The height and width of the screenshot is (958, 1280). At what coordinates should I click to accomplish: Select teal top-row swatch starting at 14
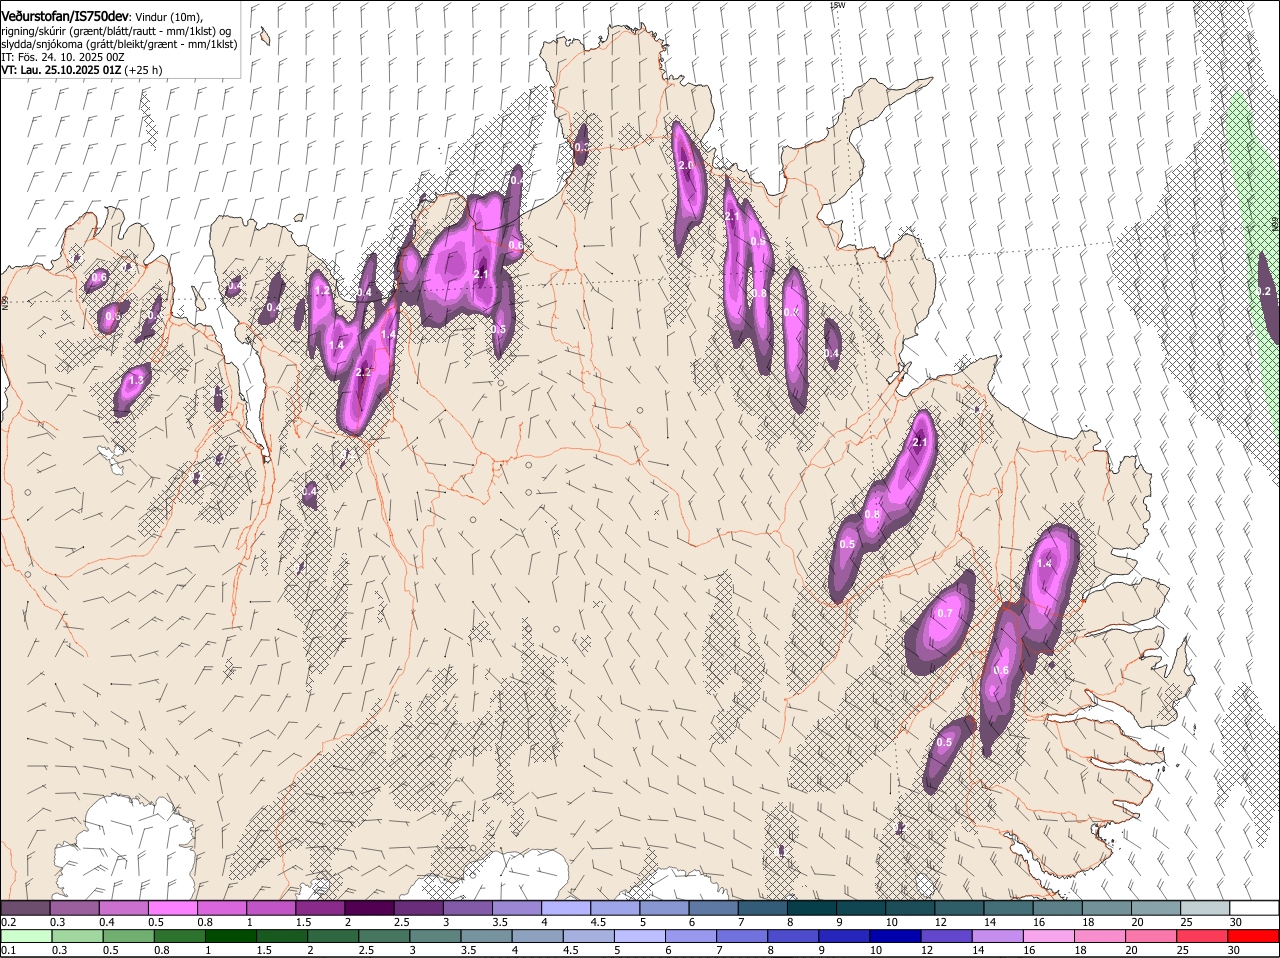pyautogui.click(x=1008, y=907)
